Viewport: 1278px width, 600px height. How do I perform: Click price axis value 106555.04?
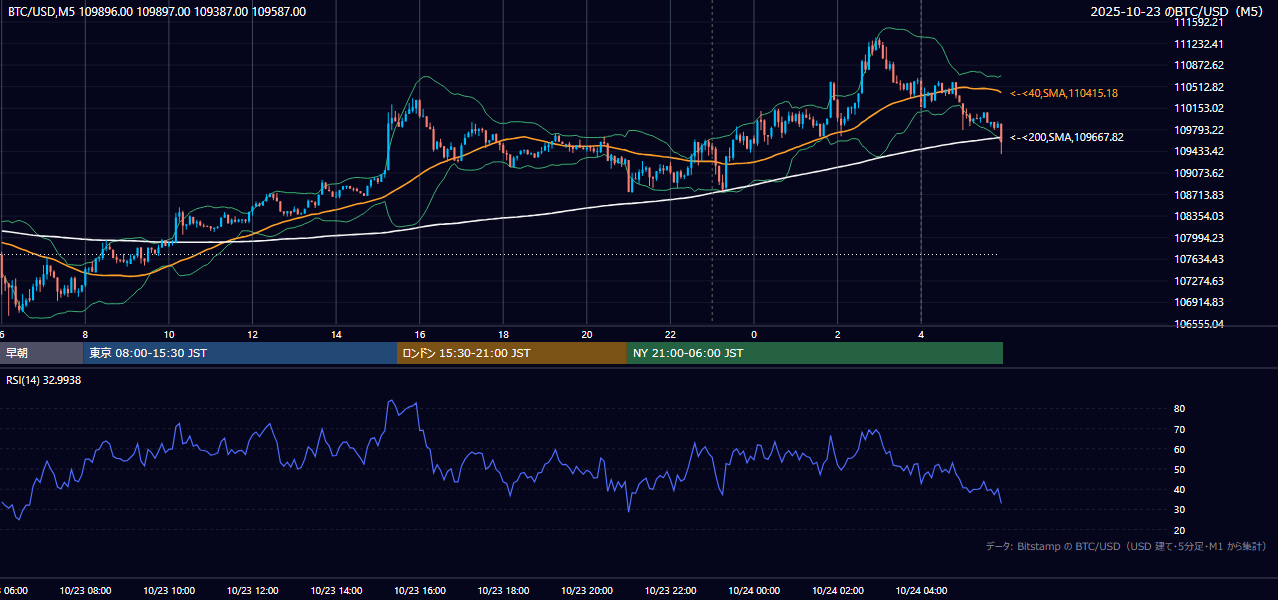(1199, 324)
